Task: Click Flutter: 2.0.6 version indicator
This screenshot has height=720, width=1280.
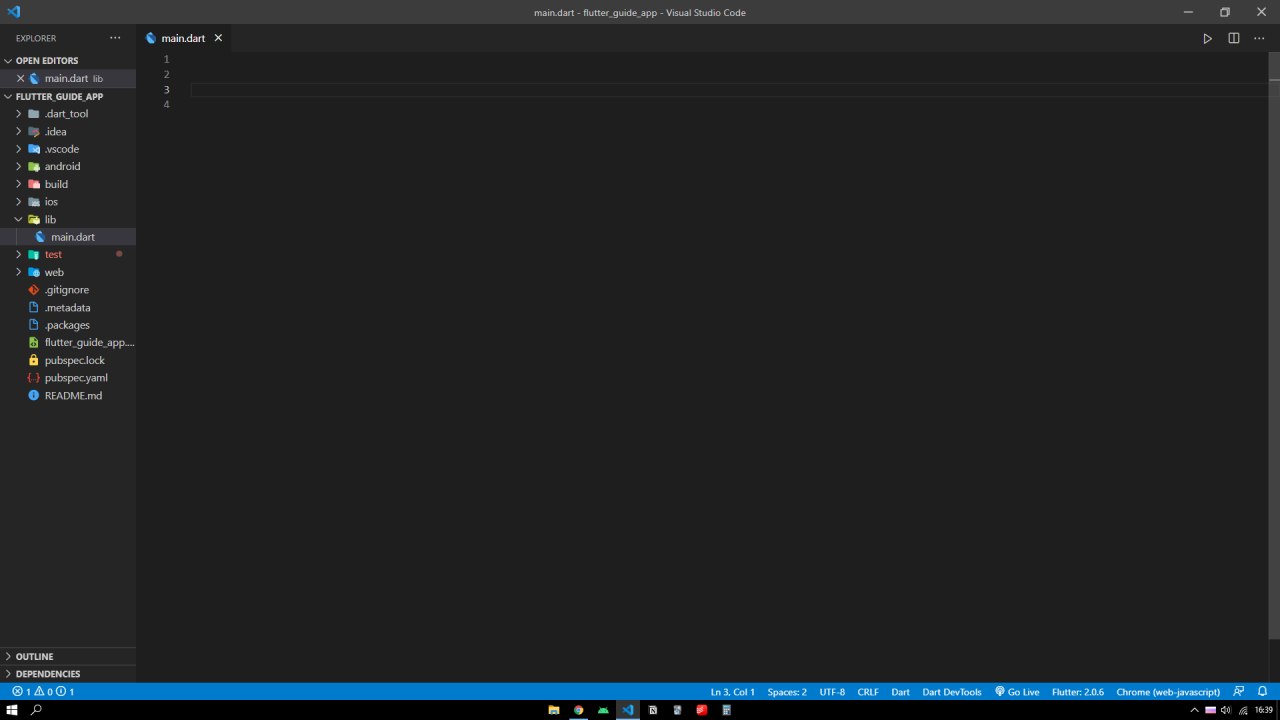Action: pyautogui.click(x=1078, y=692)
